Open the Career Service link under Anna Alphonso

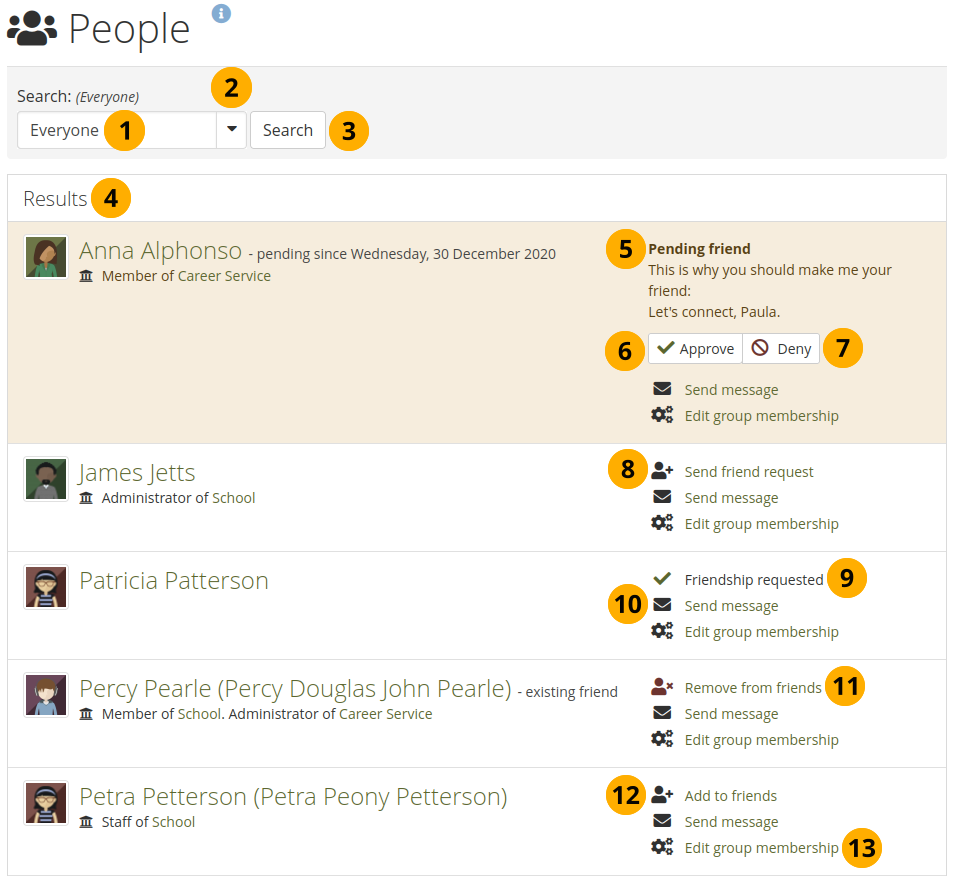click(224, 276)
